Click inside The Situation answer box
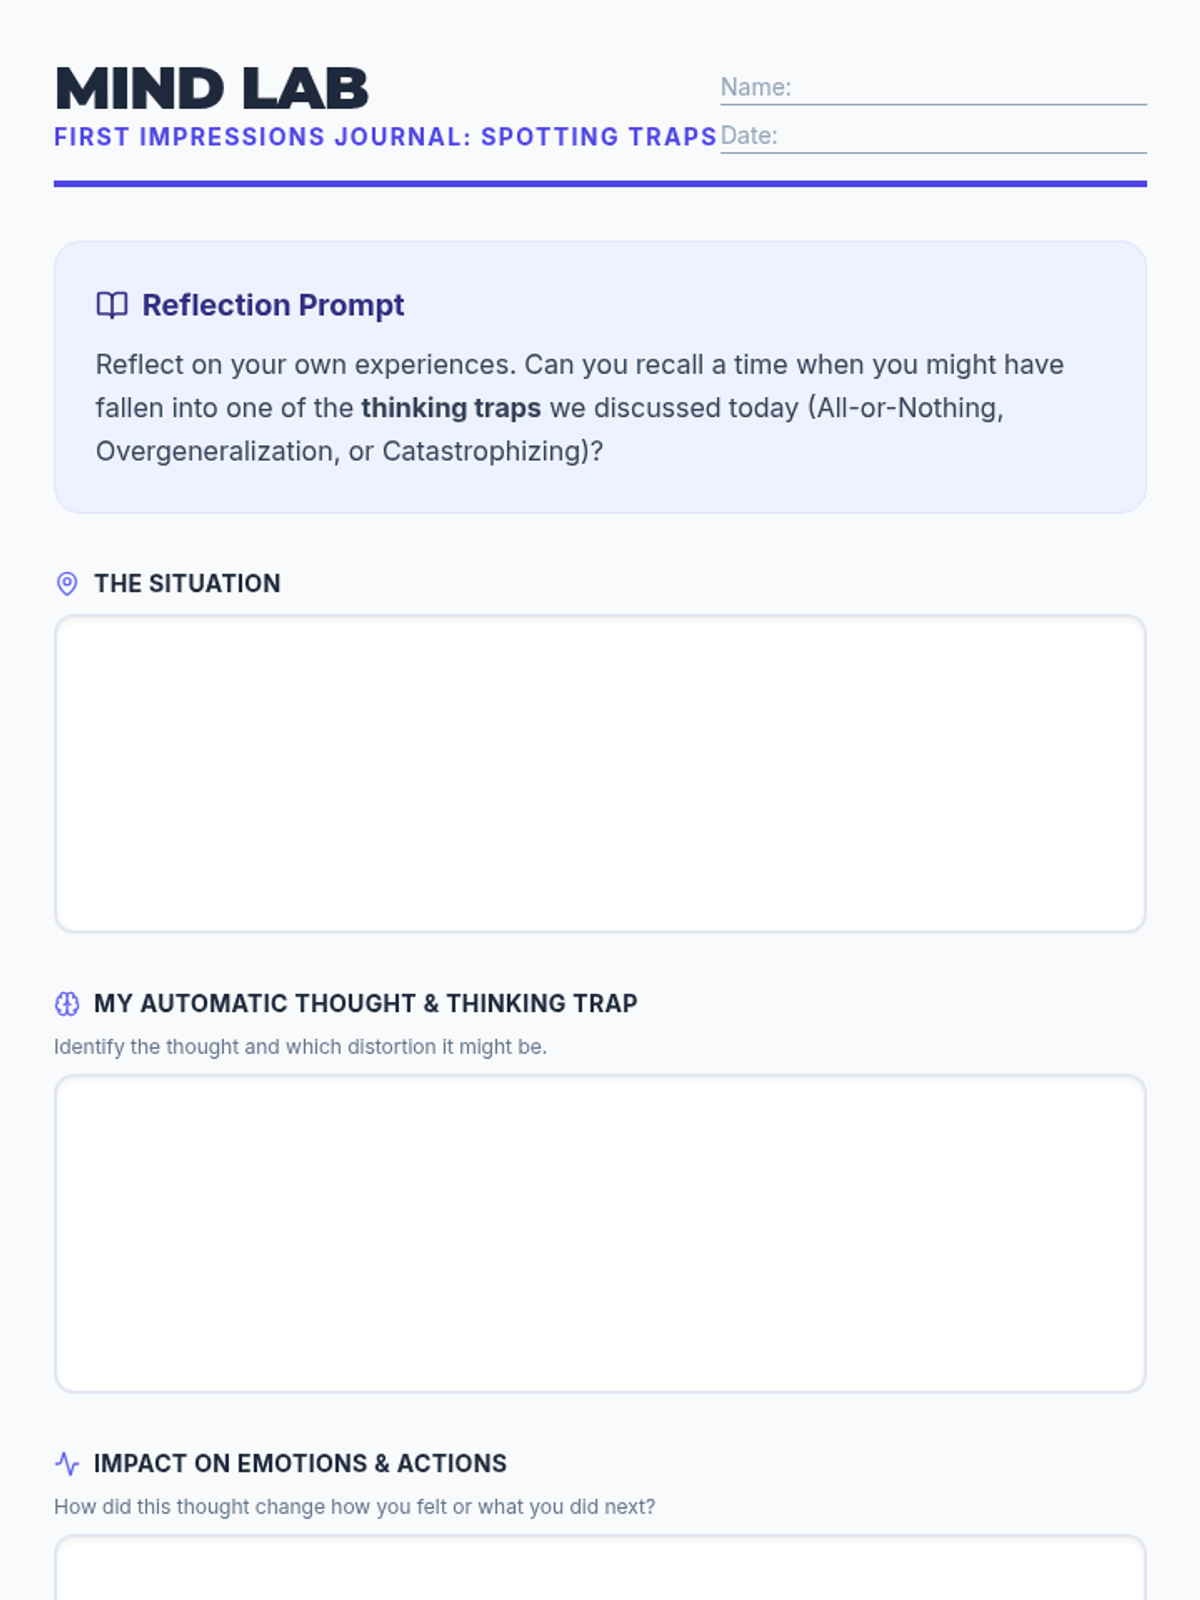 pyautogui.click(x=600, y=774)
